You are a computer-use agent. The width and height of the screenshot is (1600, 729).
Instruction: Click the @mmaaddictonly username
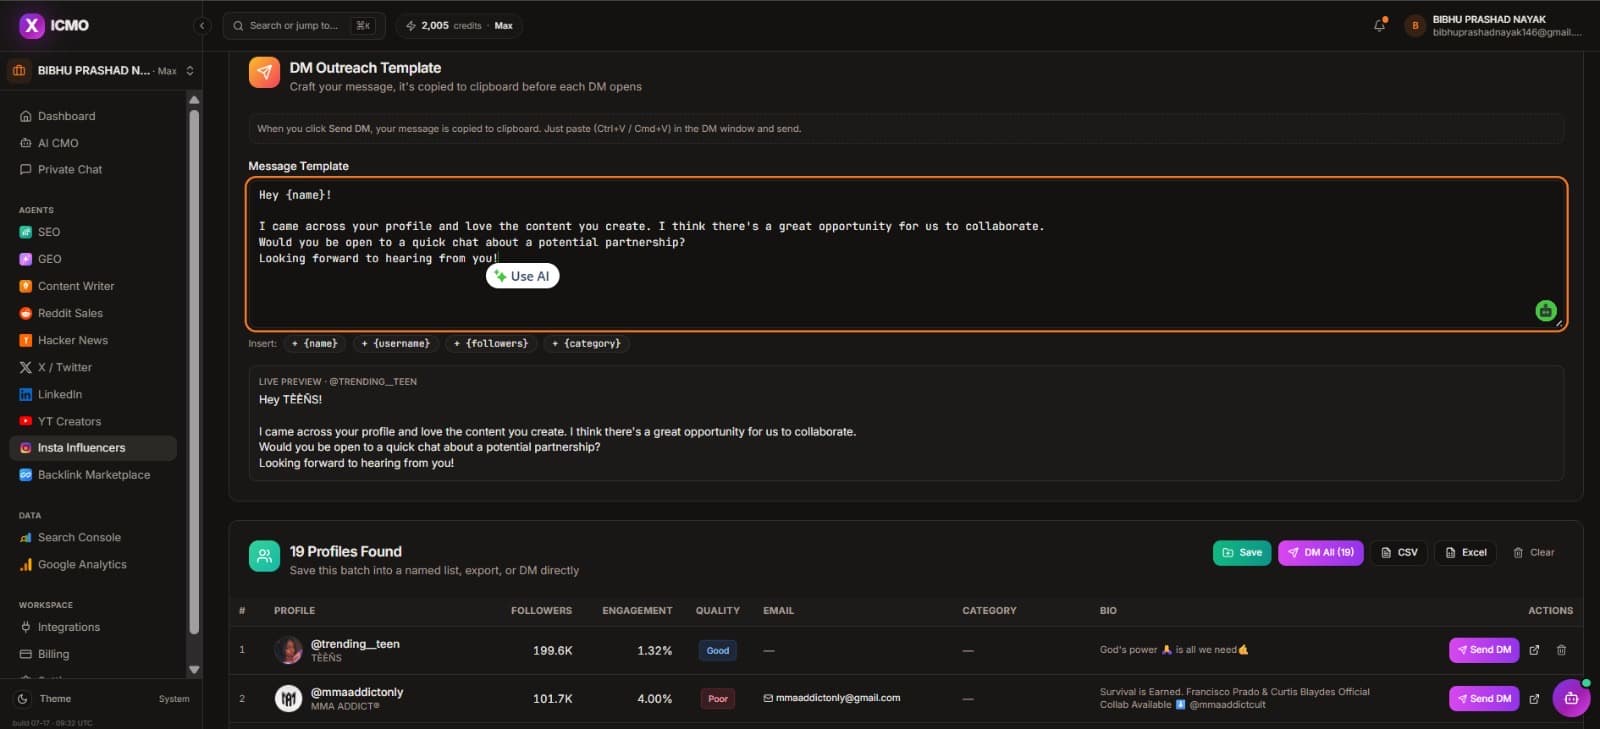[357, 692]
